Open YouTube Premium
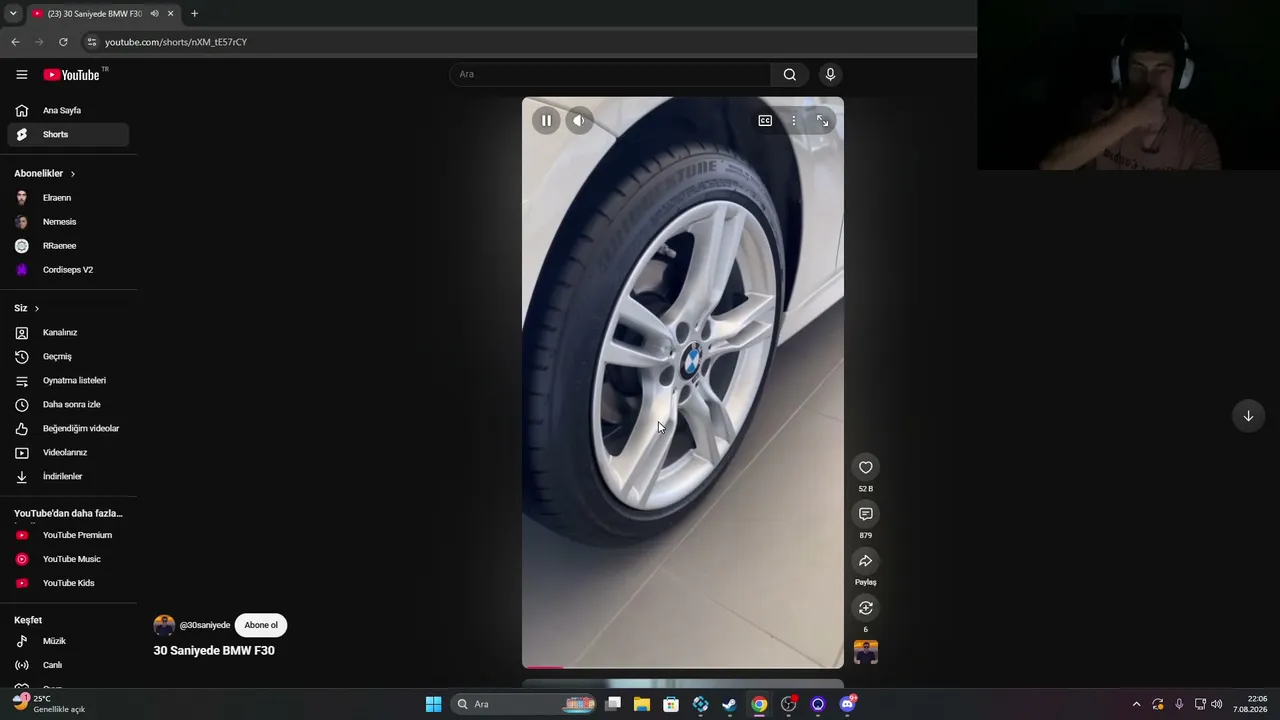 click(68, 535)
